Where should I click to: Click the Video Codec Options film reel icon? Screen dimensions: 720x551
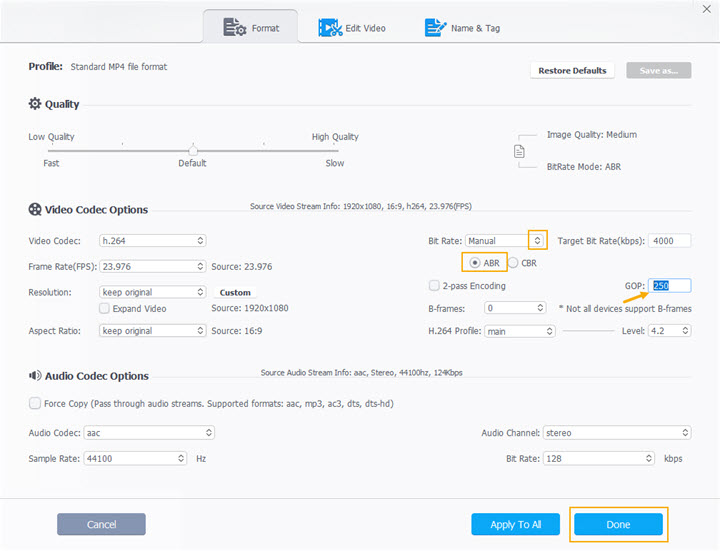coord(35,209)
